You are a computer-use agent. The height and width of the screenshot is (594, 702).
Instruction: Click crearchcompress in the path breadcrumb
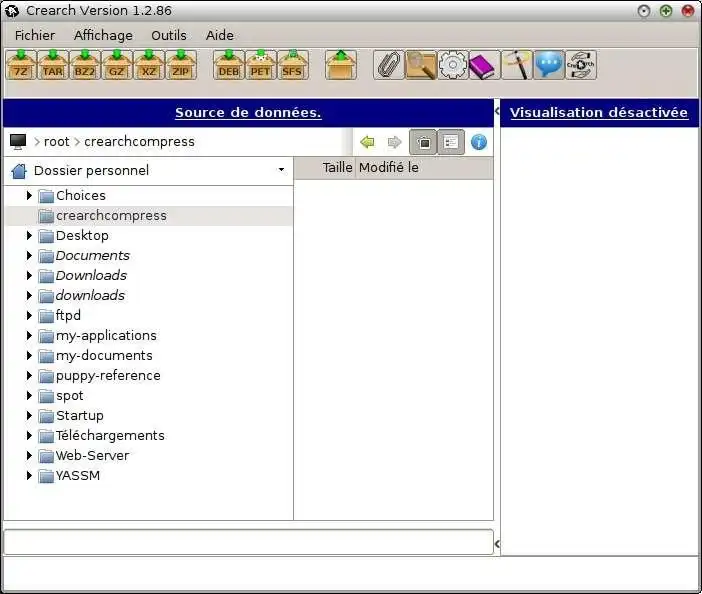click(x=139, y=142)
